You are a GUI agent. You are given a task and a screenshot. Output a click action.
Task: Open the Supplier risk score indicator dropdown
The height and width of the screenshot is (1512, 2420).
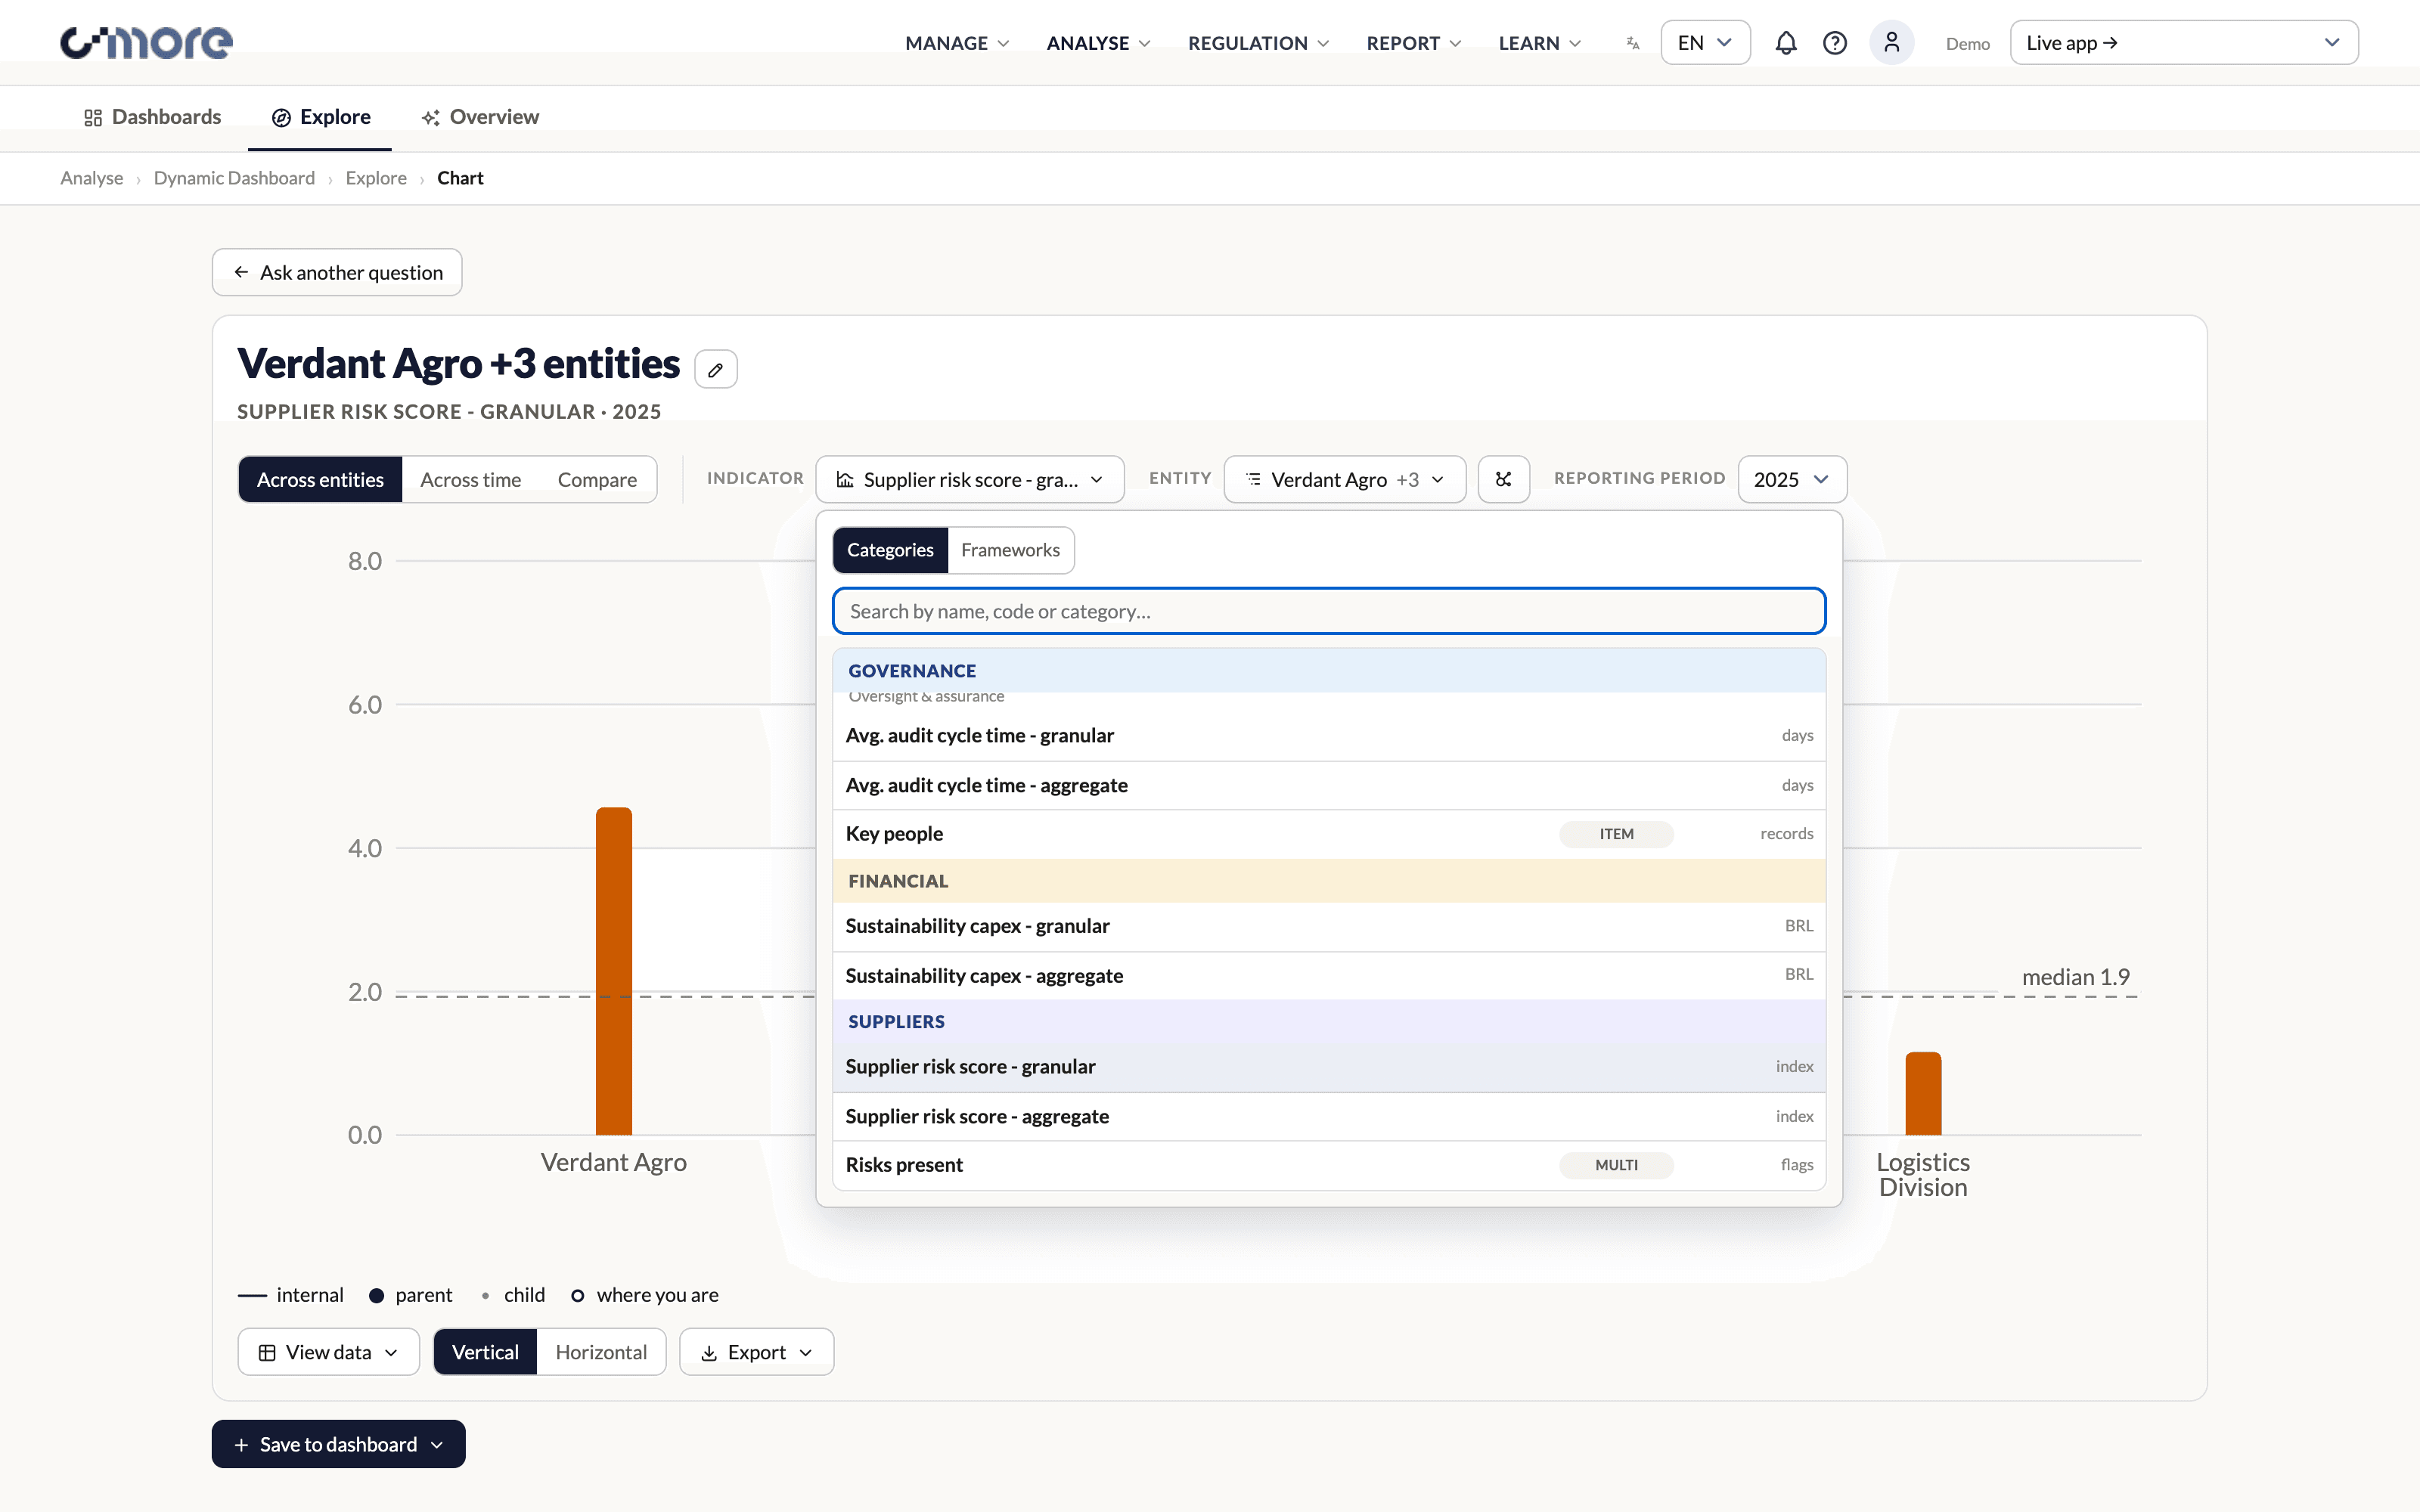[x=969, y=479]
